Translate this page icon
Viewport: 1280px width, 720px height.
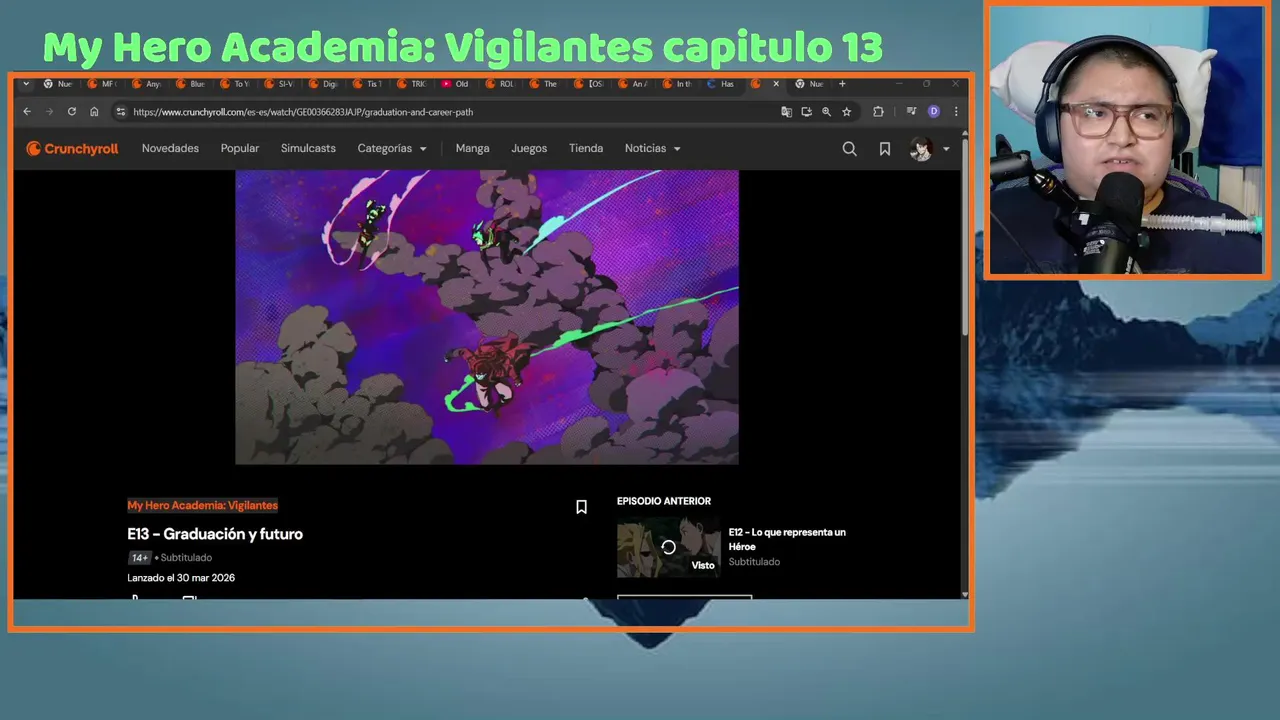[x=786, y=112]
